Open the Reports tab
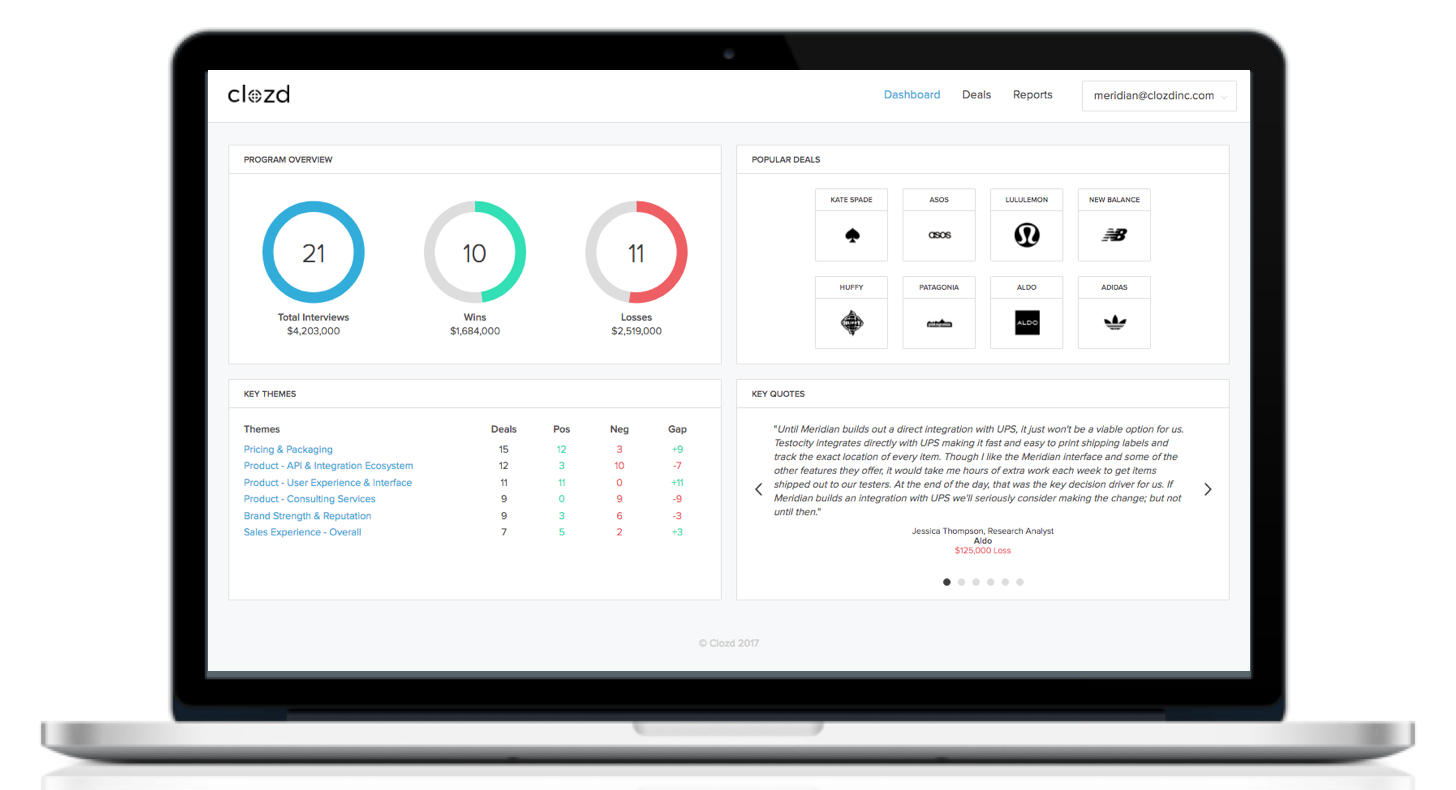Viewport: 1456px width, 790px height. pyautogui.click(x=1032, y=95)
